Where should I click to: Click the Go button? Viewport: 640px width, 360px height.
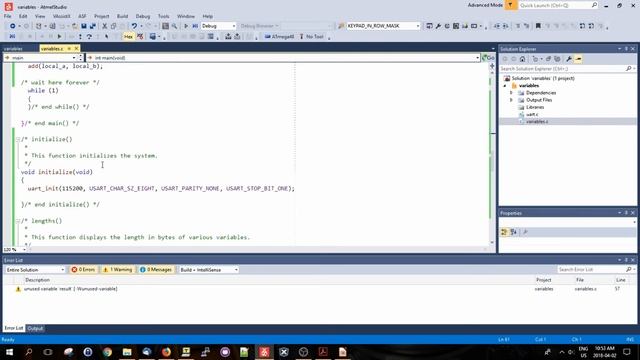[x=488, y=58]
